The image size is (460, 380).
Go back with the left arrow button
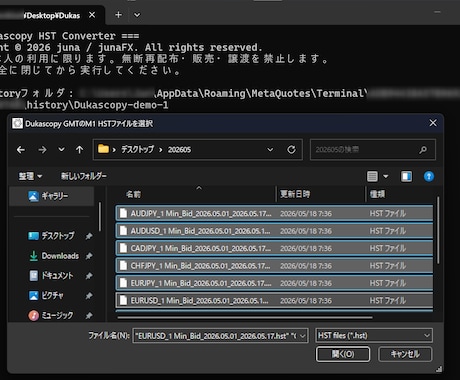[x=21, y=150]
